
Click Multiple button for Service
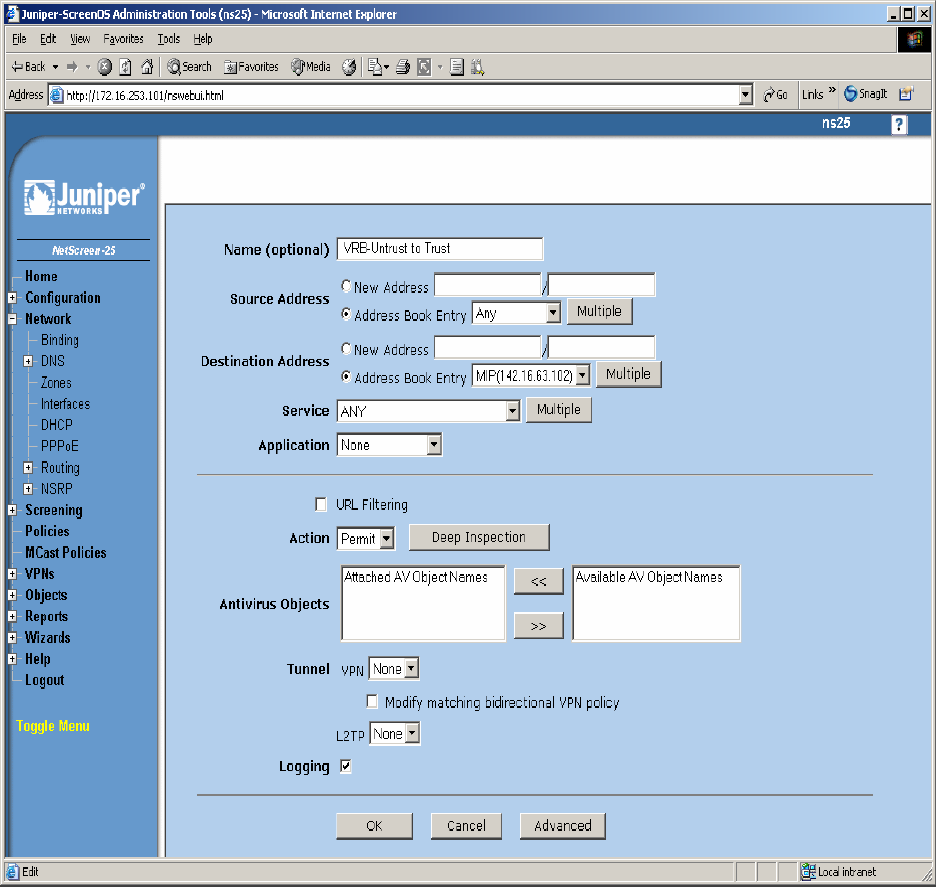[x=559, y=409]
